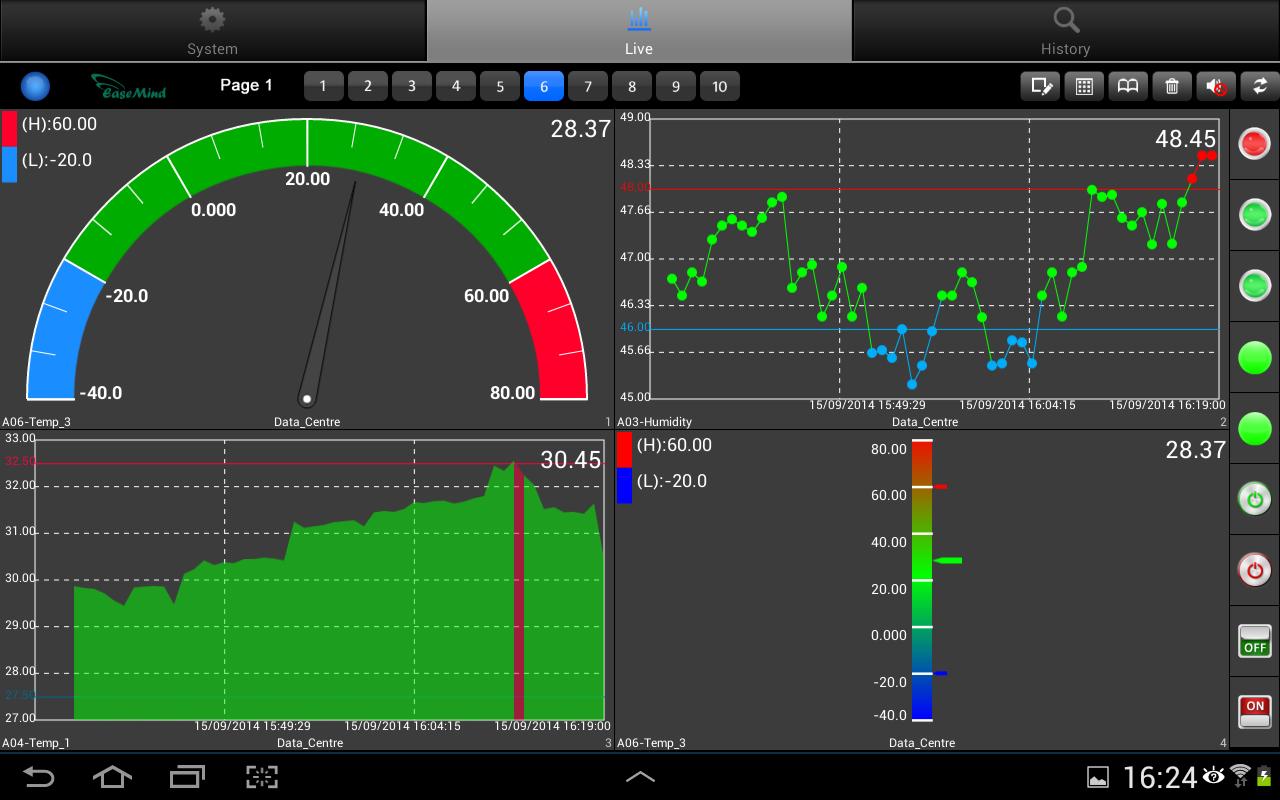
Task: Click the red 48.00 threshold label
Action: [x=635, y=187]
